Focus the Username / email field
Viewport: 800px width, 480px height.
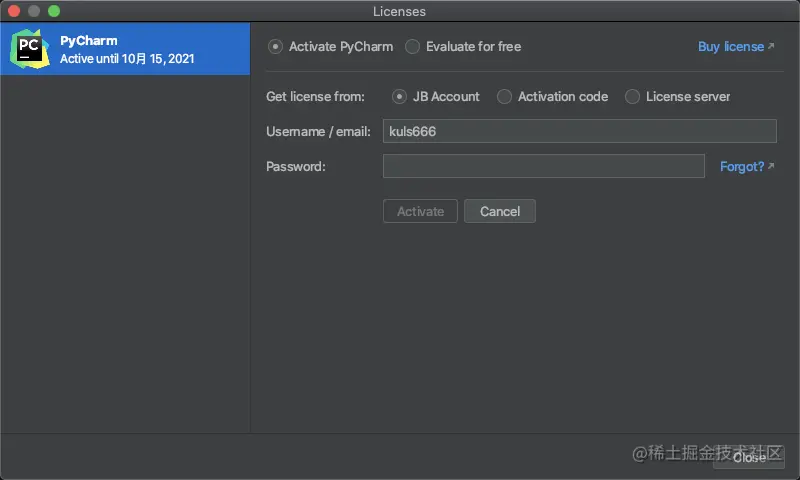pos(580,131)
